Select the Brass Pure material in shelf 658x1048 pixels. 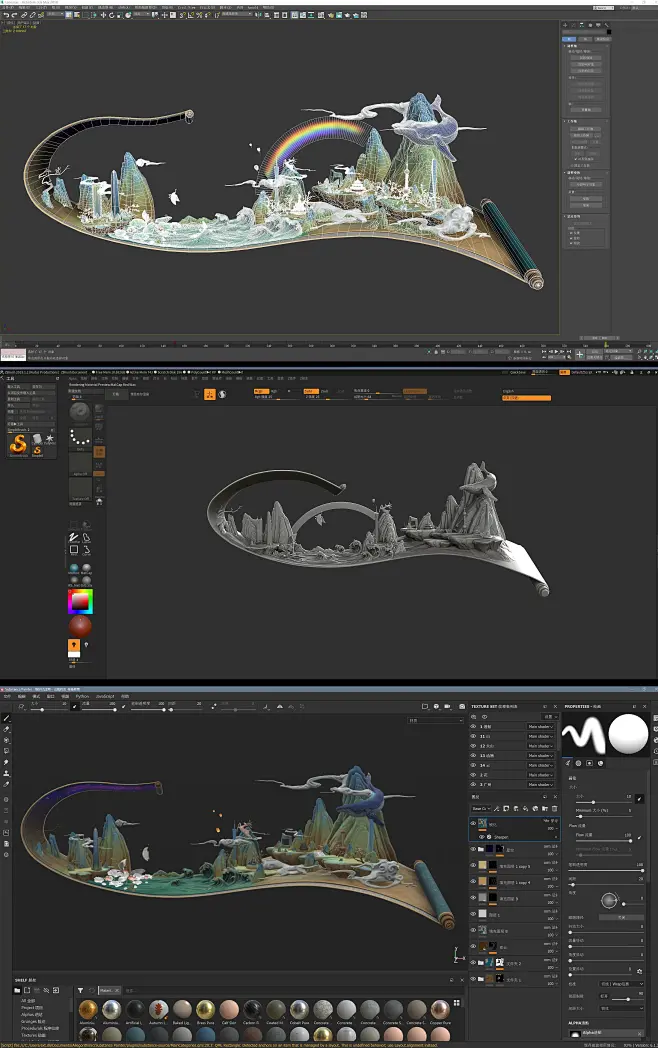pyautogui.click(x=205, y=1009)
